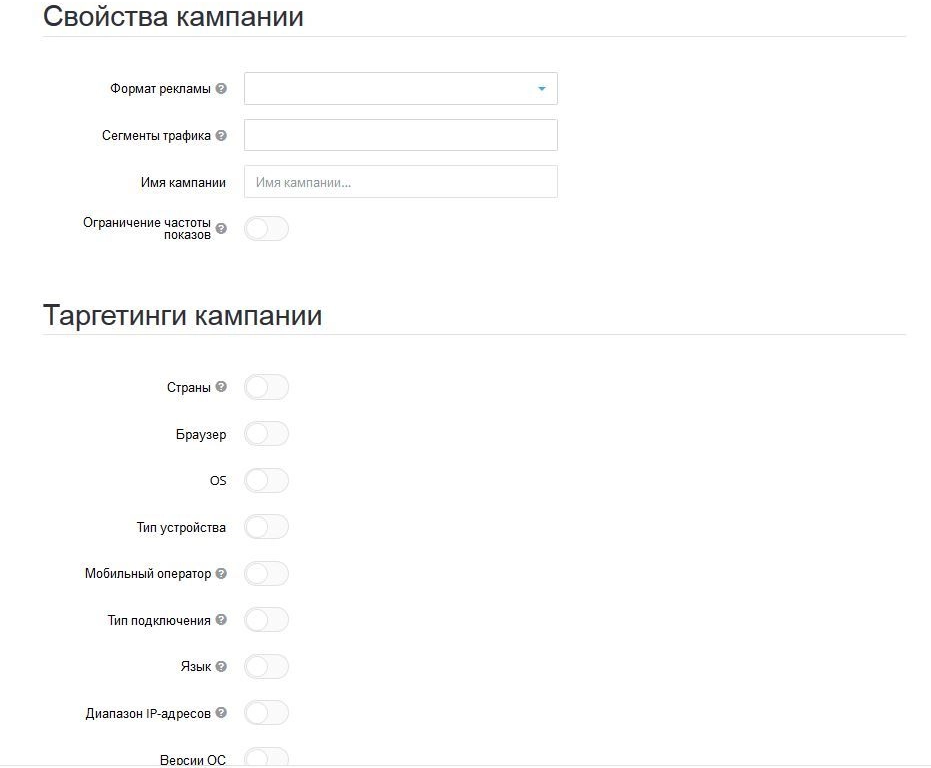Click the Имя кампании input field
The width and height of the screenshot is (931, 768).
(400, 181)
